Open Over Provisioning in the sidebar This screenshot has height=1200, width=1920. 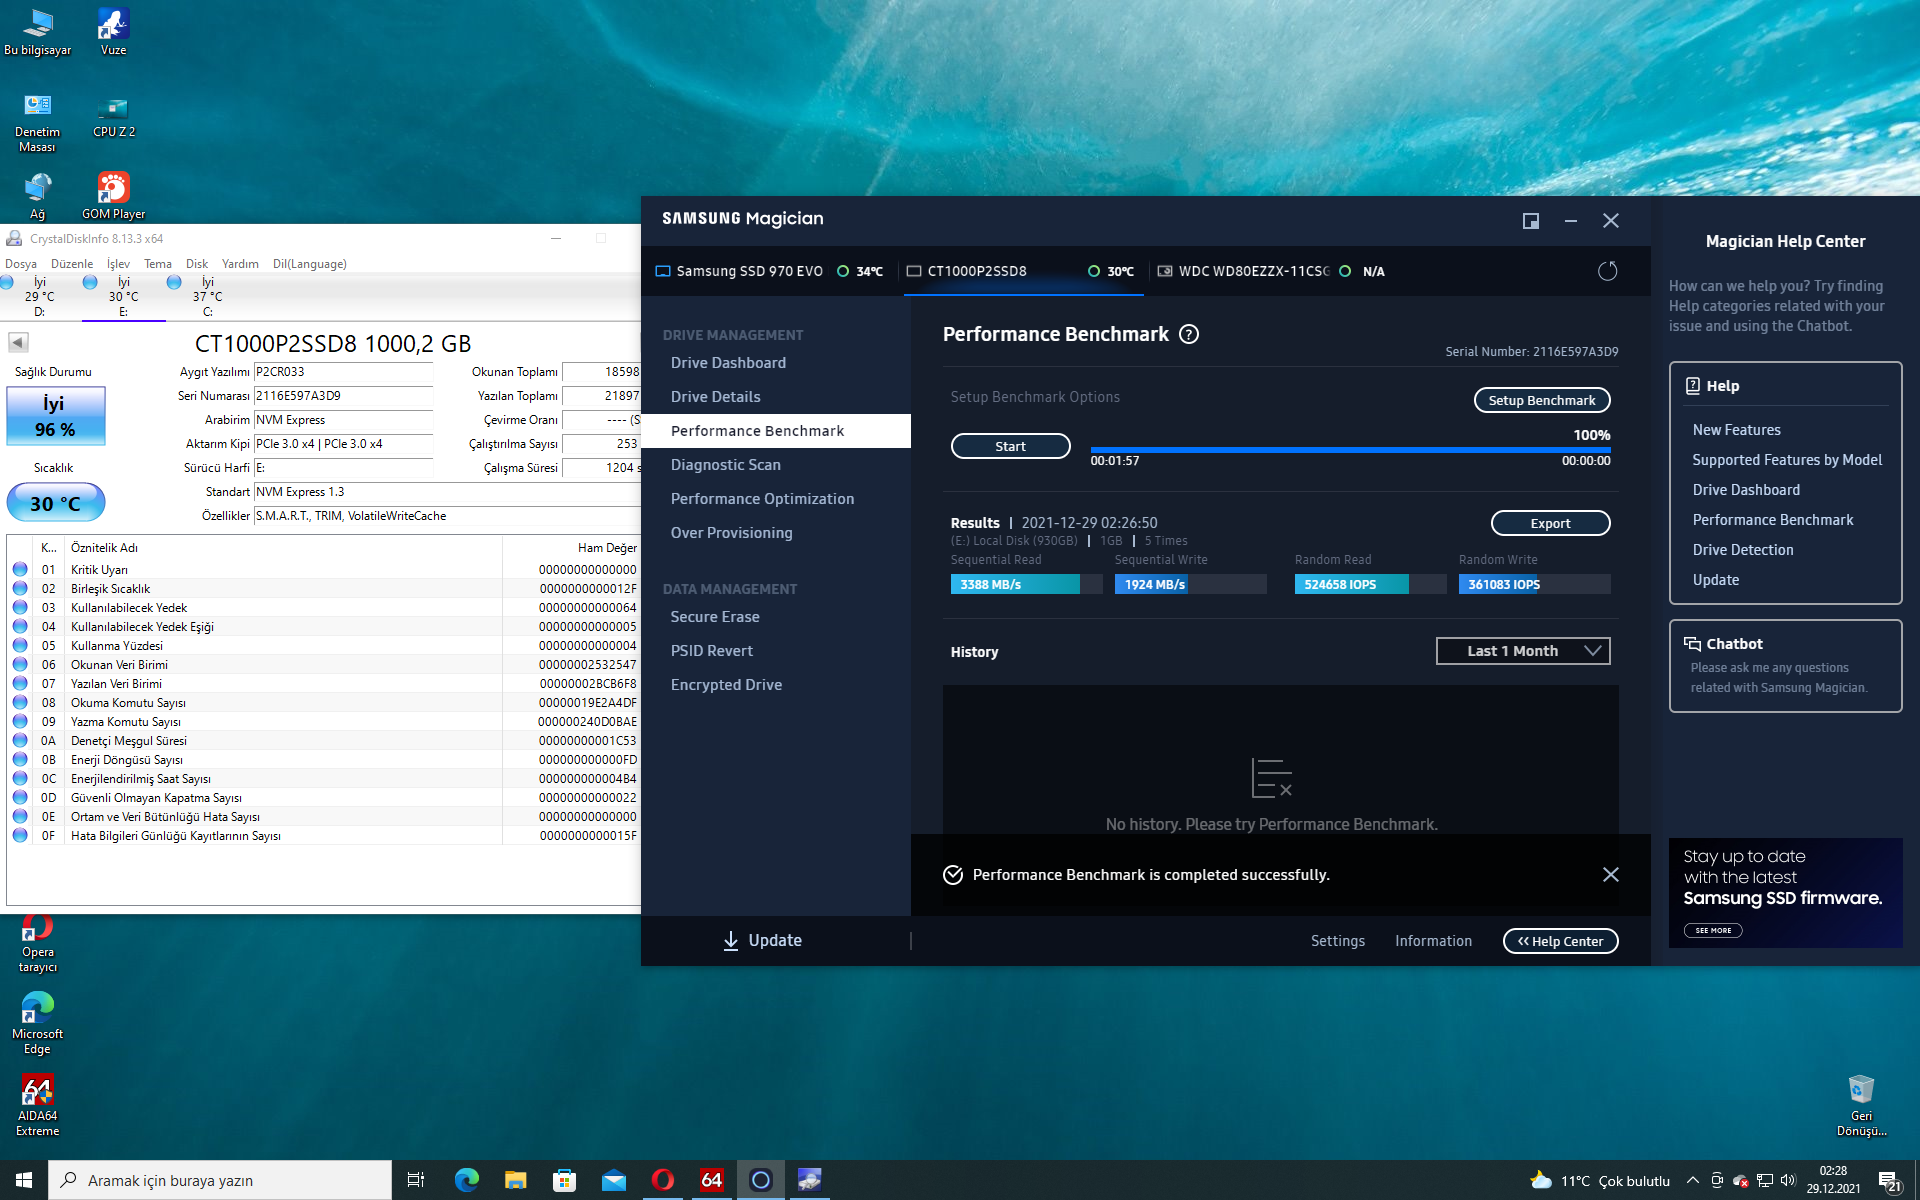click(731, 533)
